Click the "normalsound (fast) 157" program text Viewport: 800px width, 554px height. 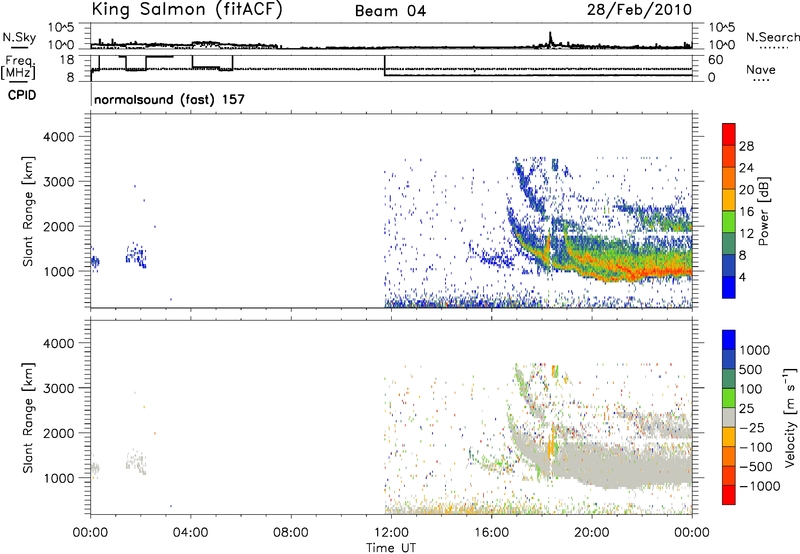click(x=169, y=99)
